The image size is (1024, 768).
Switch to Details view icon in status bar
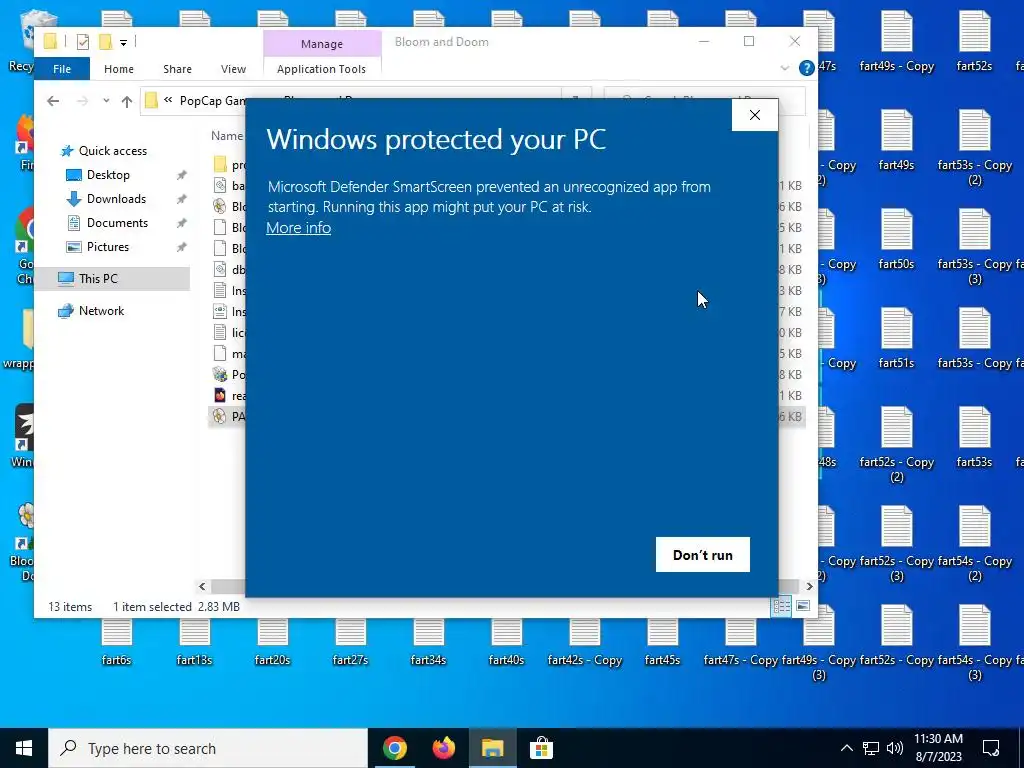pyautogui.click(x=781, y=606)
